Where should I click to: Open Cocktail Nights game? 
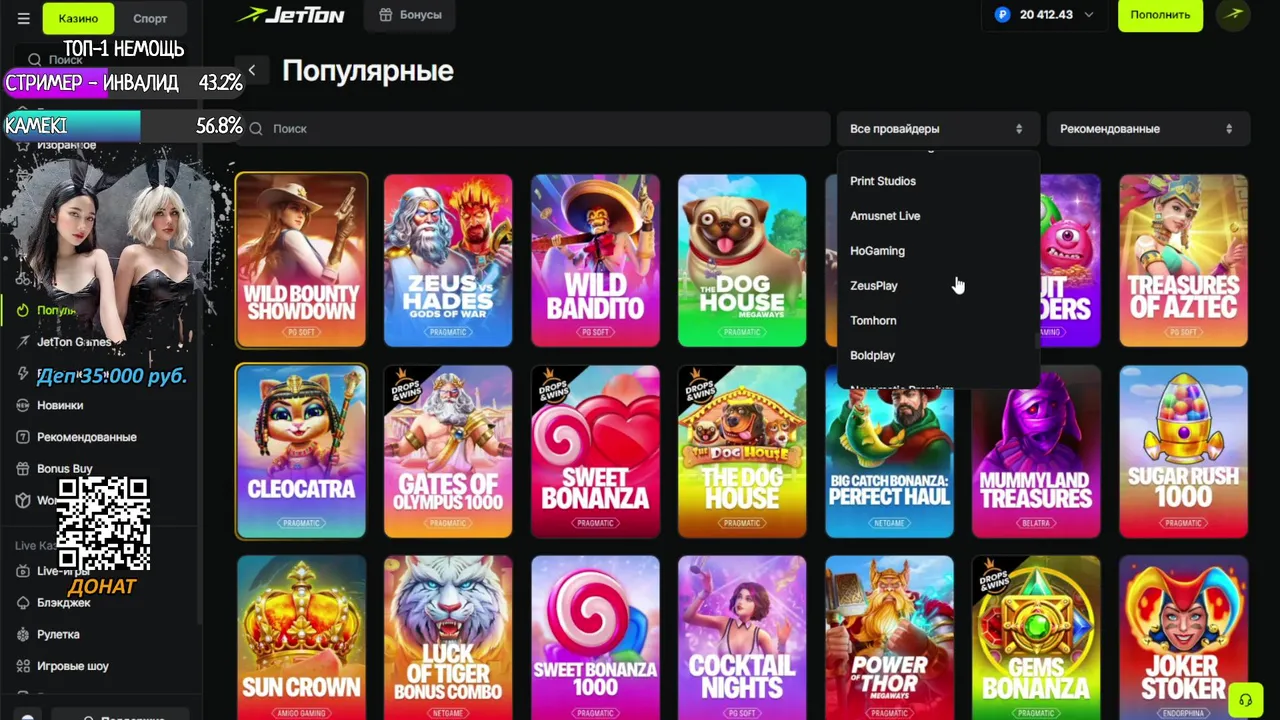point(742,637)
